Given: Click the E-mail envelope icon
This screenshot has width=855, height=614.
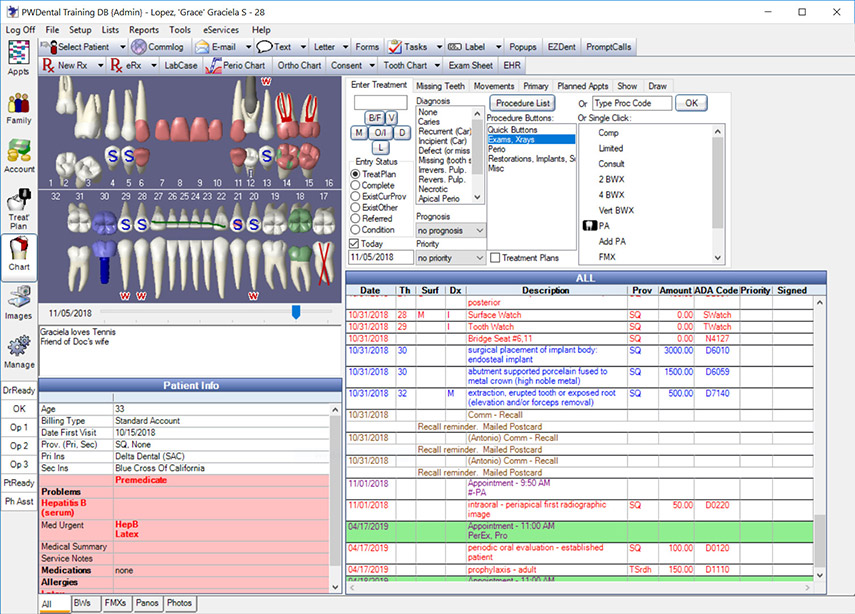Looking at the screenshot, I should 202,47.
